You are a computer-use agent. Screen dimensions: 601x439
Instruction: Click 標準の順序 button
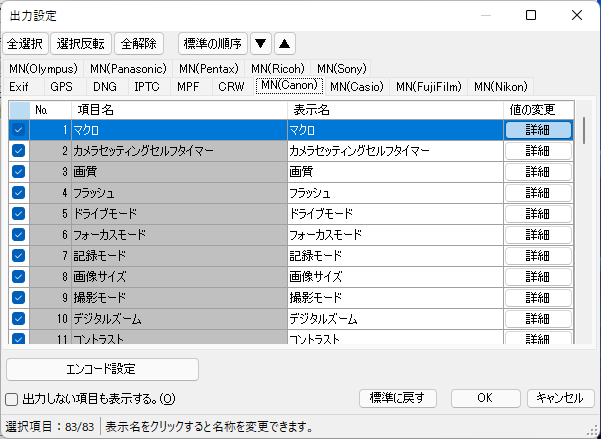click(x=211, y=43)
